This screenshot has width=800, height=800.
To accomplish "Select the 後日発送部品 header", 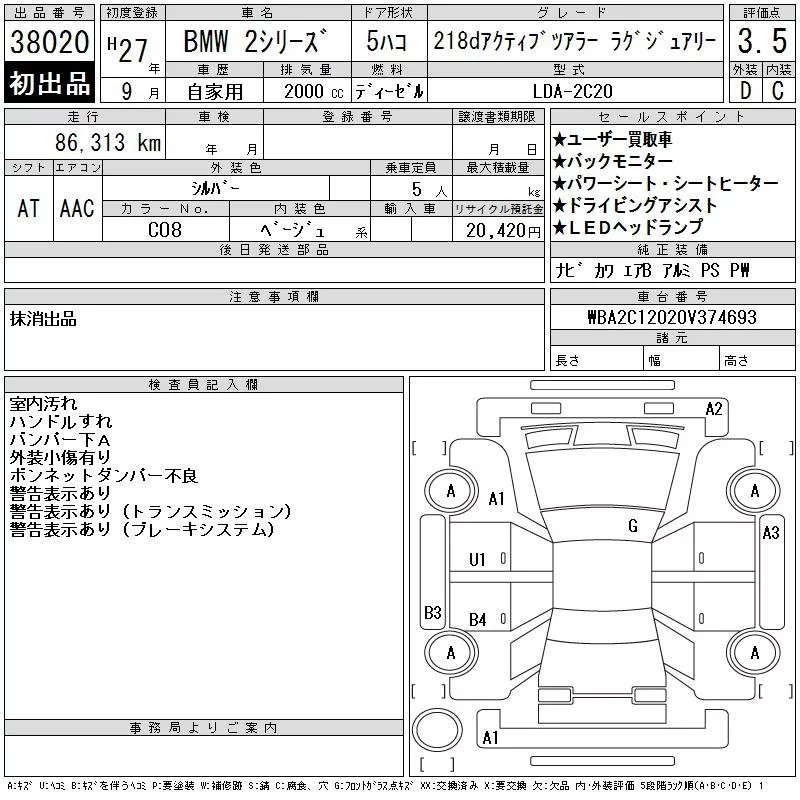I will point(274,249).
